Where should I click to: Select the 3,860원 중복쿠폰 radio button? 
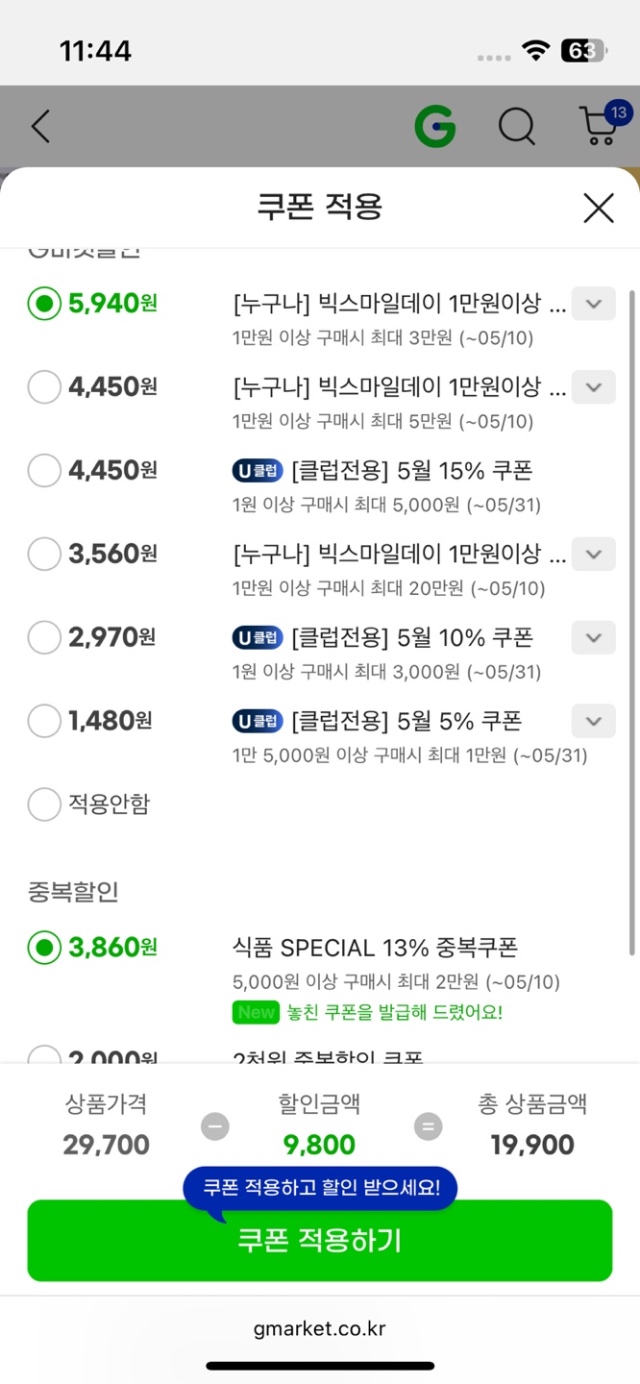click(44, 947)
